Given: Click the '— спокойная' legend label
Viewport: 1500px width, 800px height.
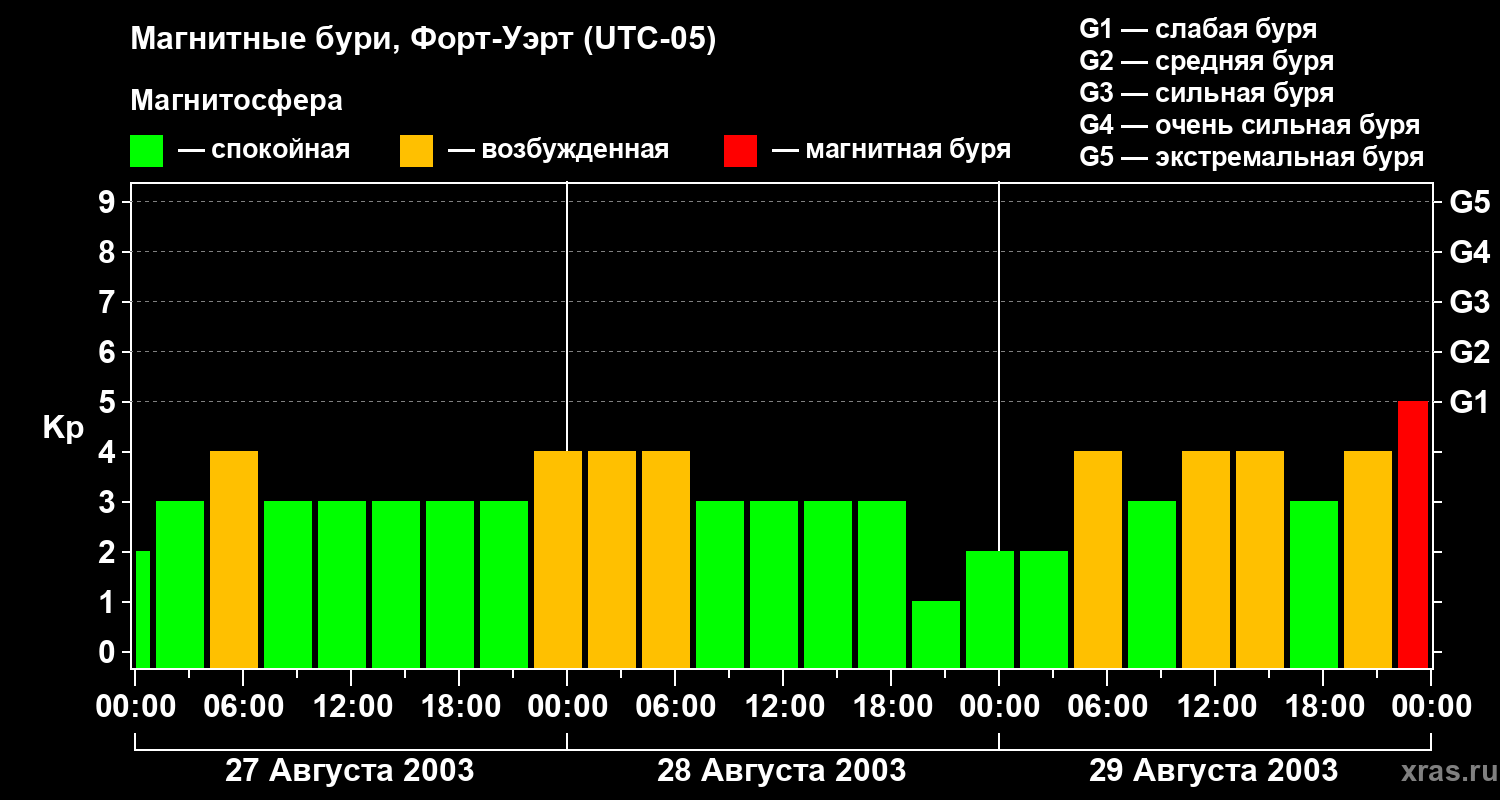Looking at the screenshot, I should [264, 150].
